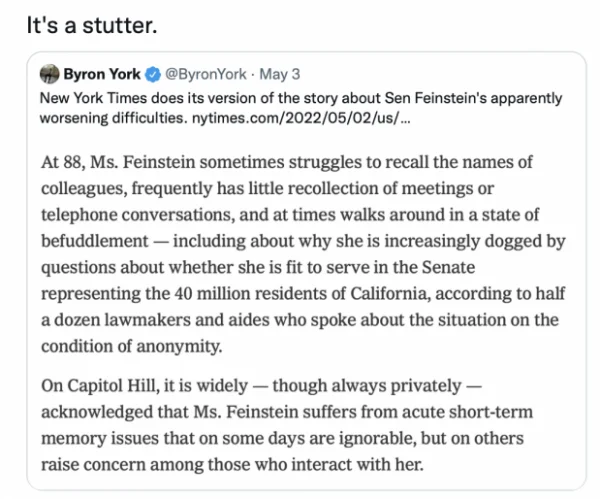Image resolution: width=600 pixels, height=499 pixels.
Task: Click the truncated link ellipsis
Action: click(404, 120)
